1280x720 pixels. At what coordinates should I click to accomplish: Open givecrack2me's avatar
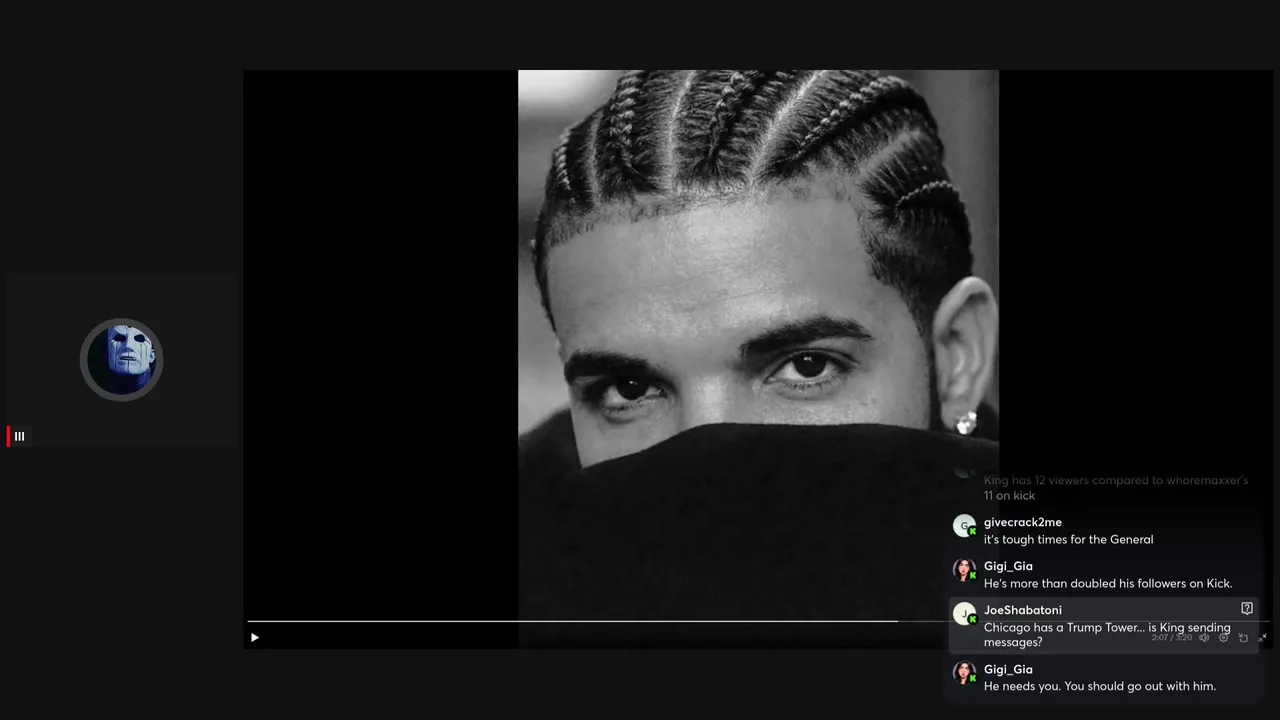964,526
